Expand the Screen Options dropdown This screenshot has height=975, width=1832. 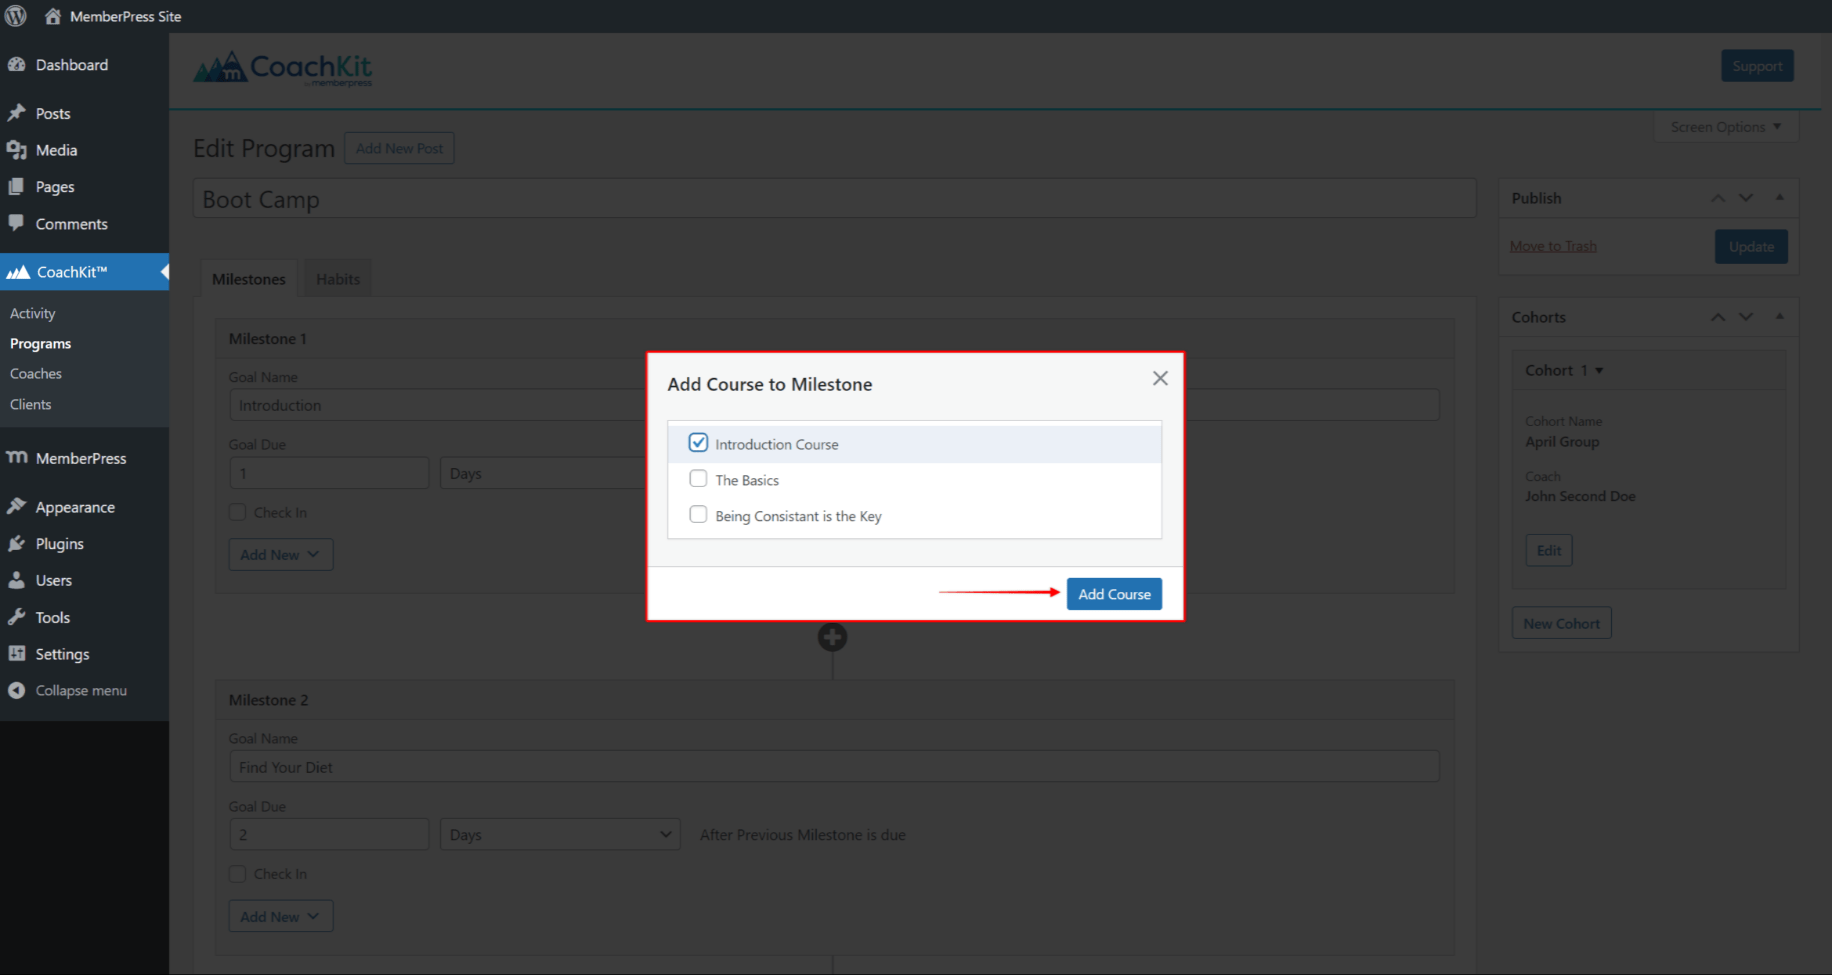click(x=1725, y=127)
